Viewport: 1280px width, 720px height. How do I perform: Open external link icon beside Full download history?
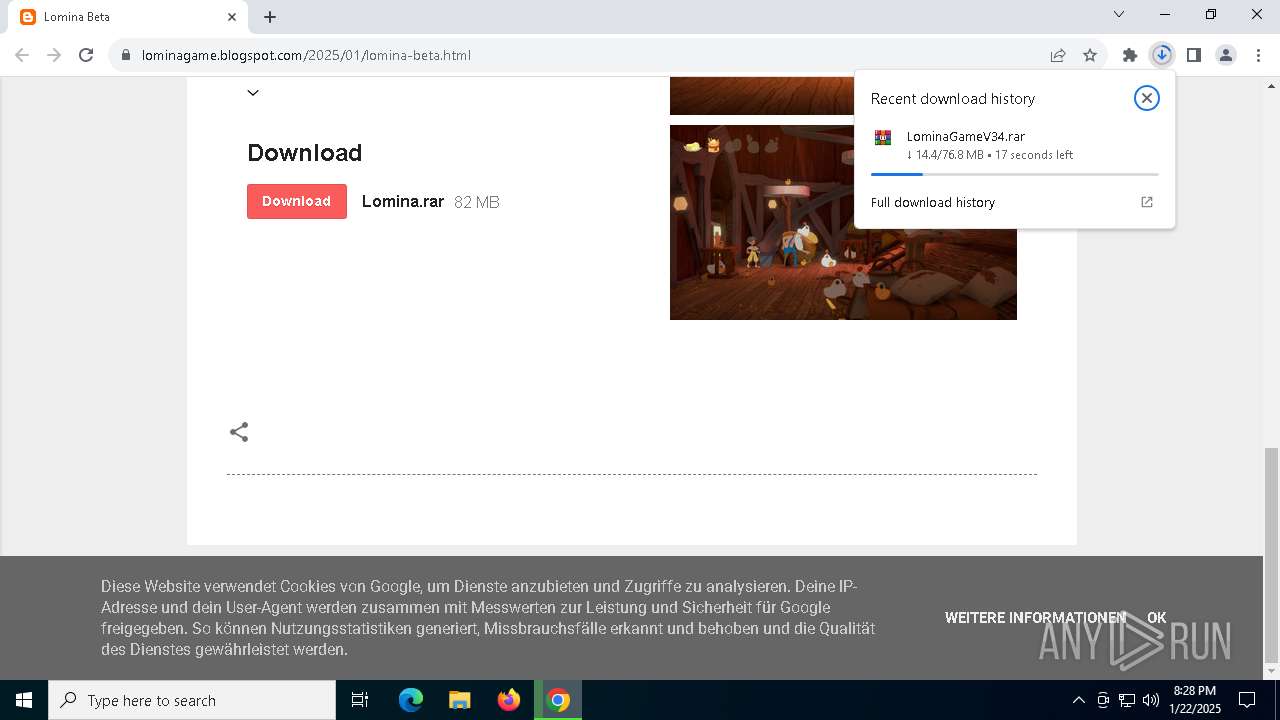coord(1147,202)
